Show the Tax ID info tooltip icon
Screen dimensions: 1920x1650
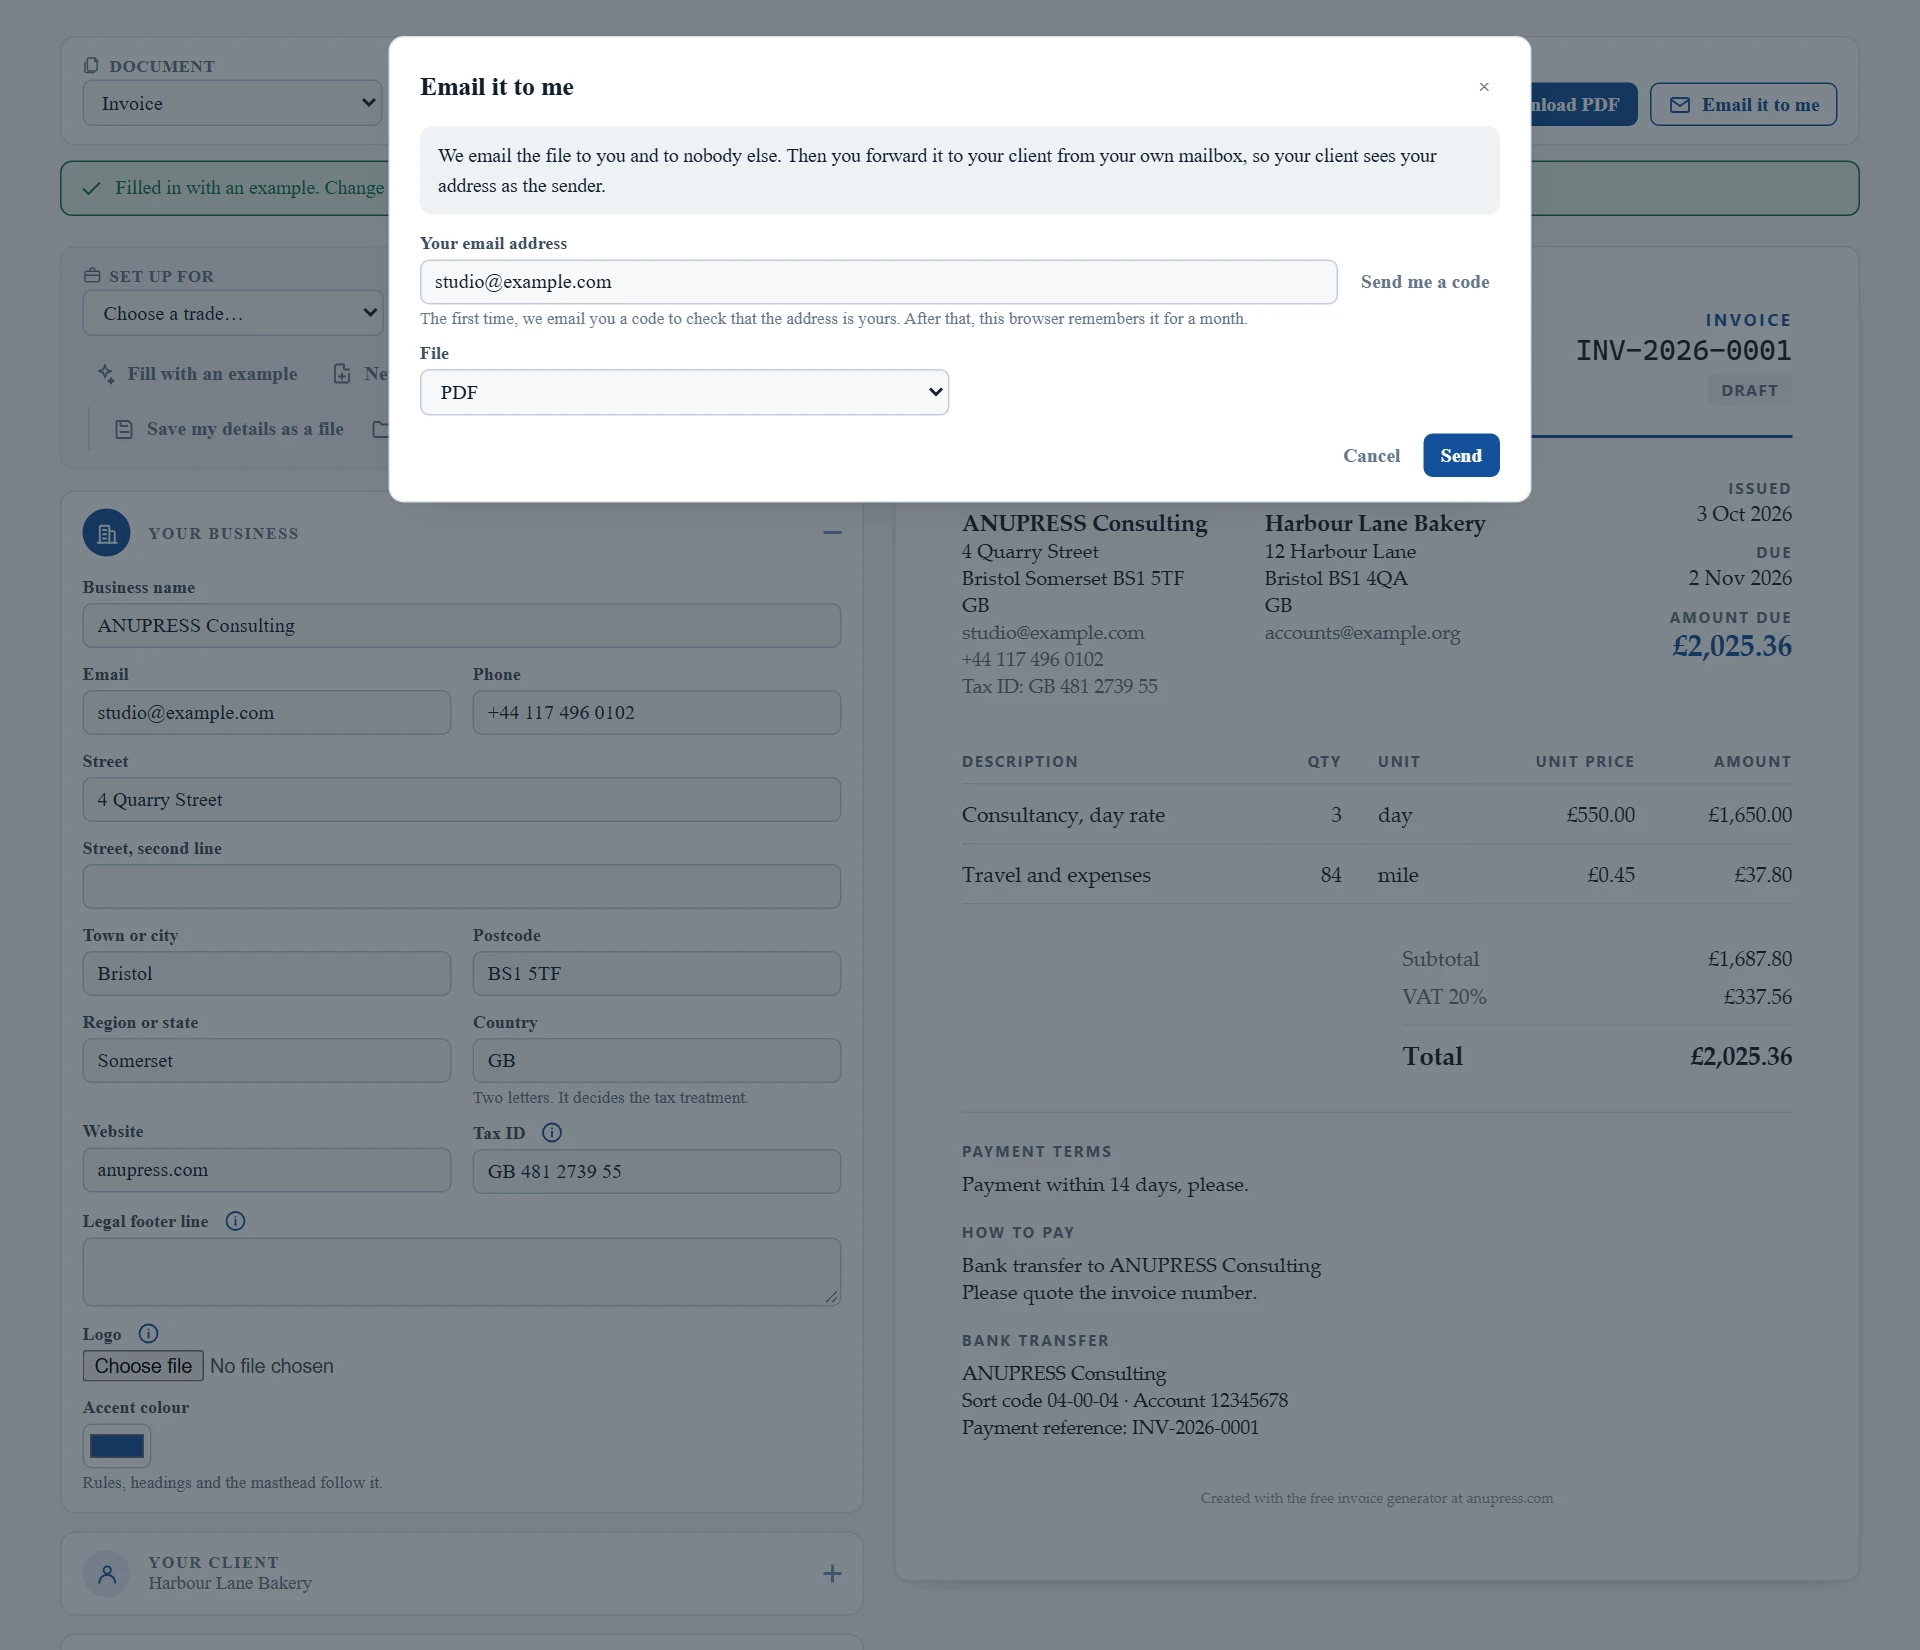pyautogui.click(x=552, y=1132)
